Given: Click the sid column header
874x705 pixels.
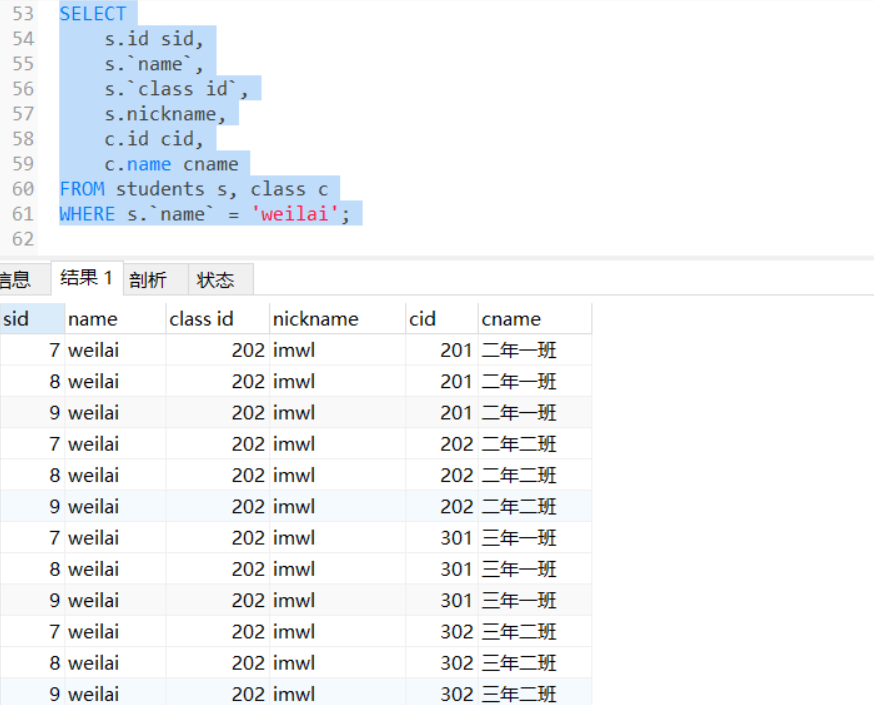Looking at the screenshot, I should (17, 319).
